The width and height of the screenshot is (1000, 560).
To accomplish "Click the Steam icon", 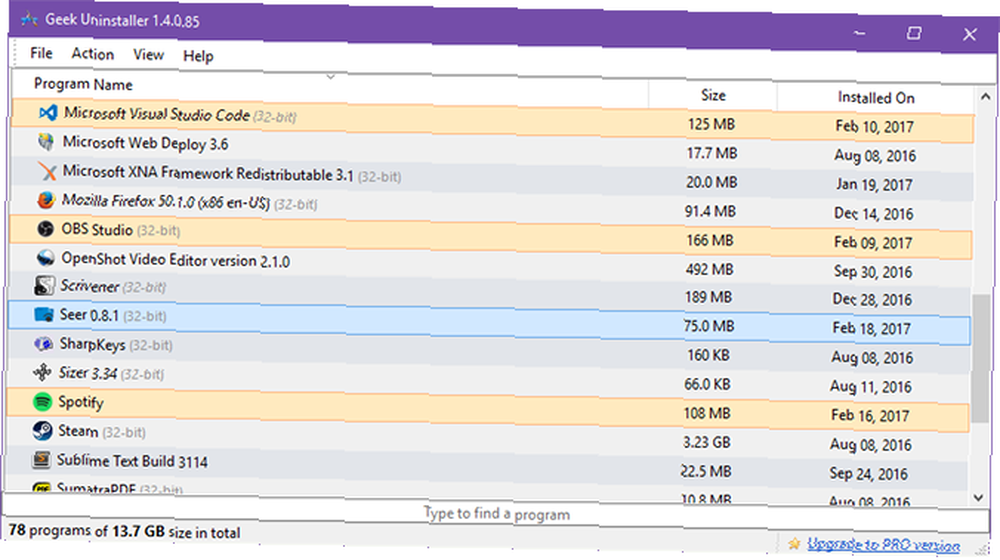I will coord(42,431).
